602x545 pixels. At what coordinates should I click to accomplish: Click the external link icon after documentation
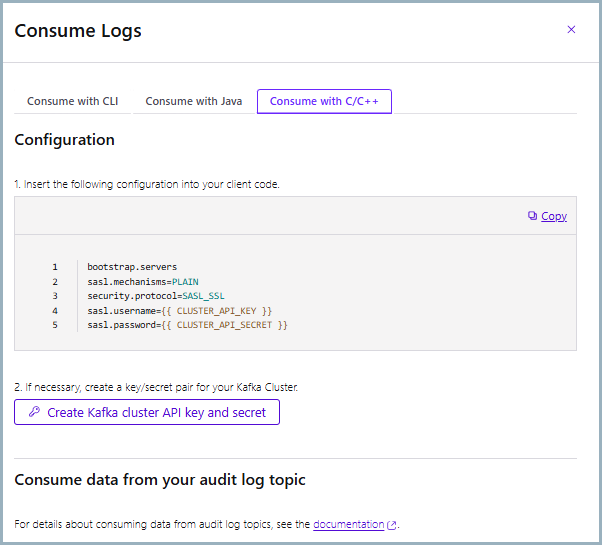coord(391,525)
